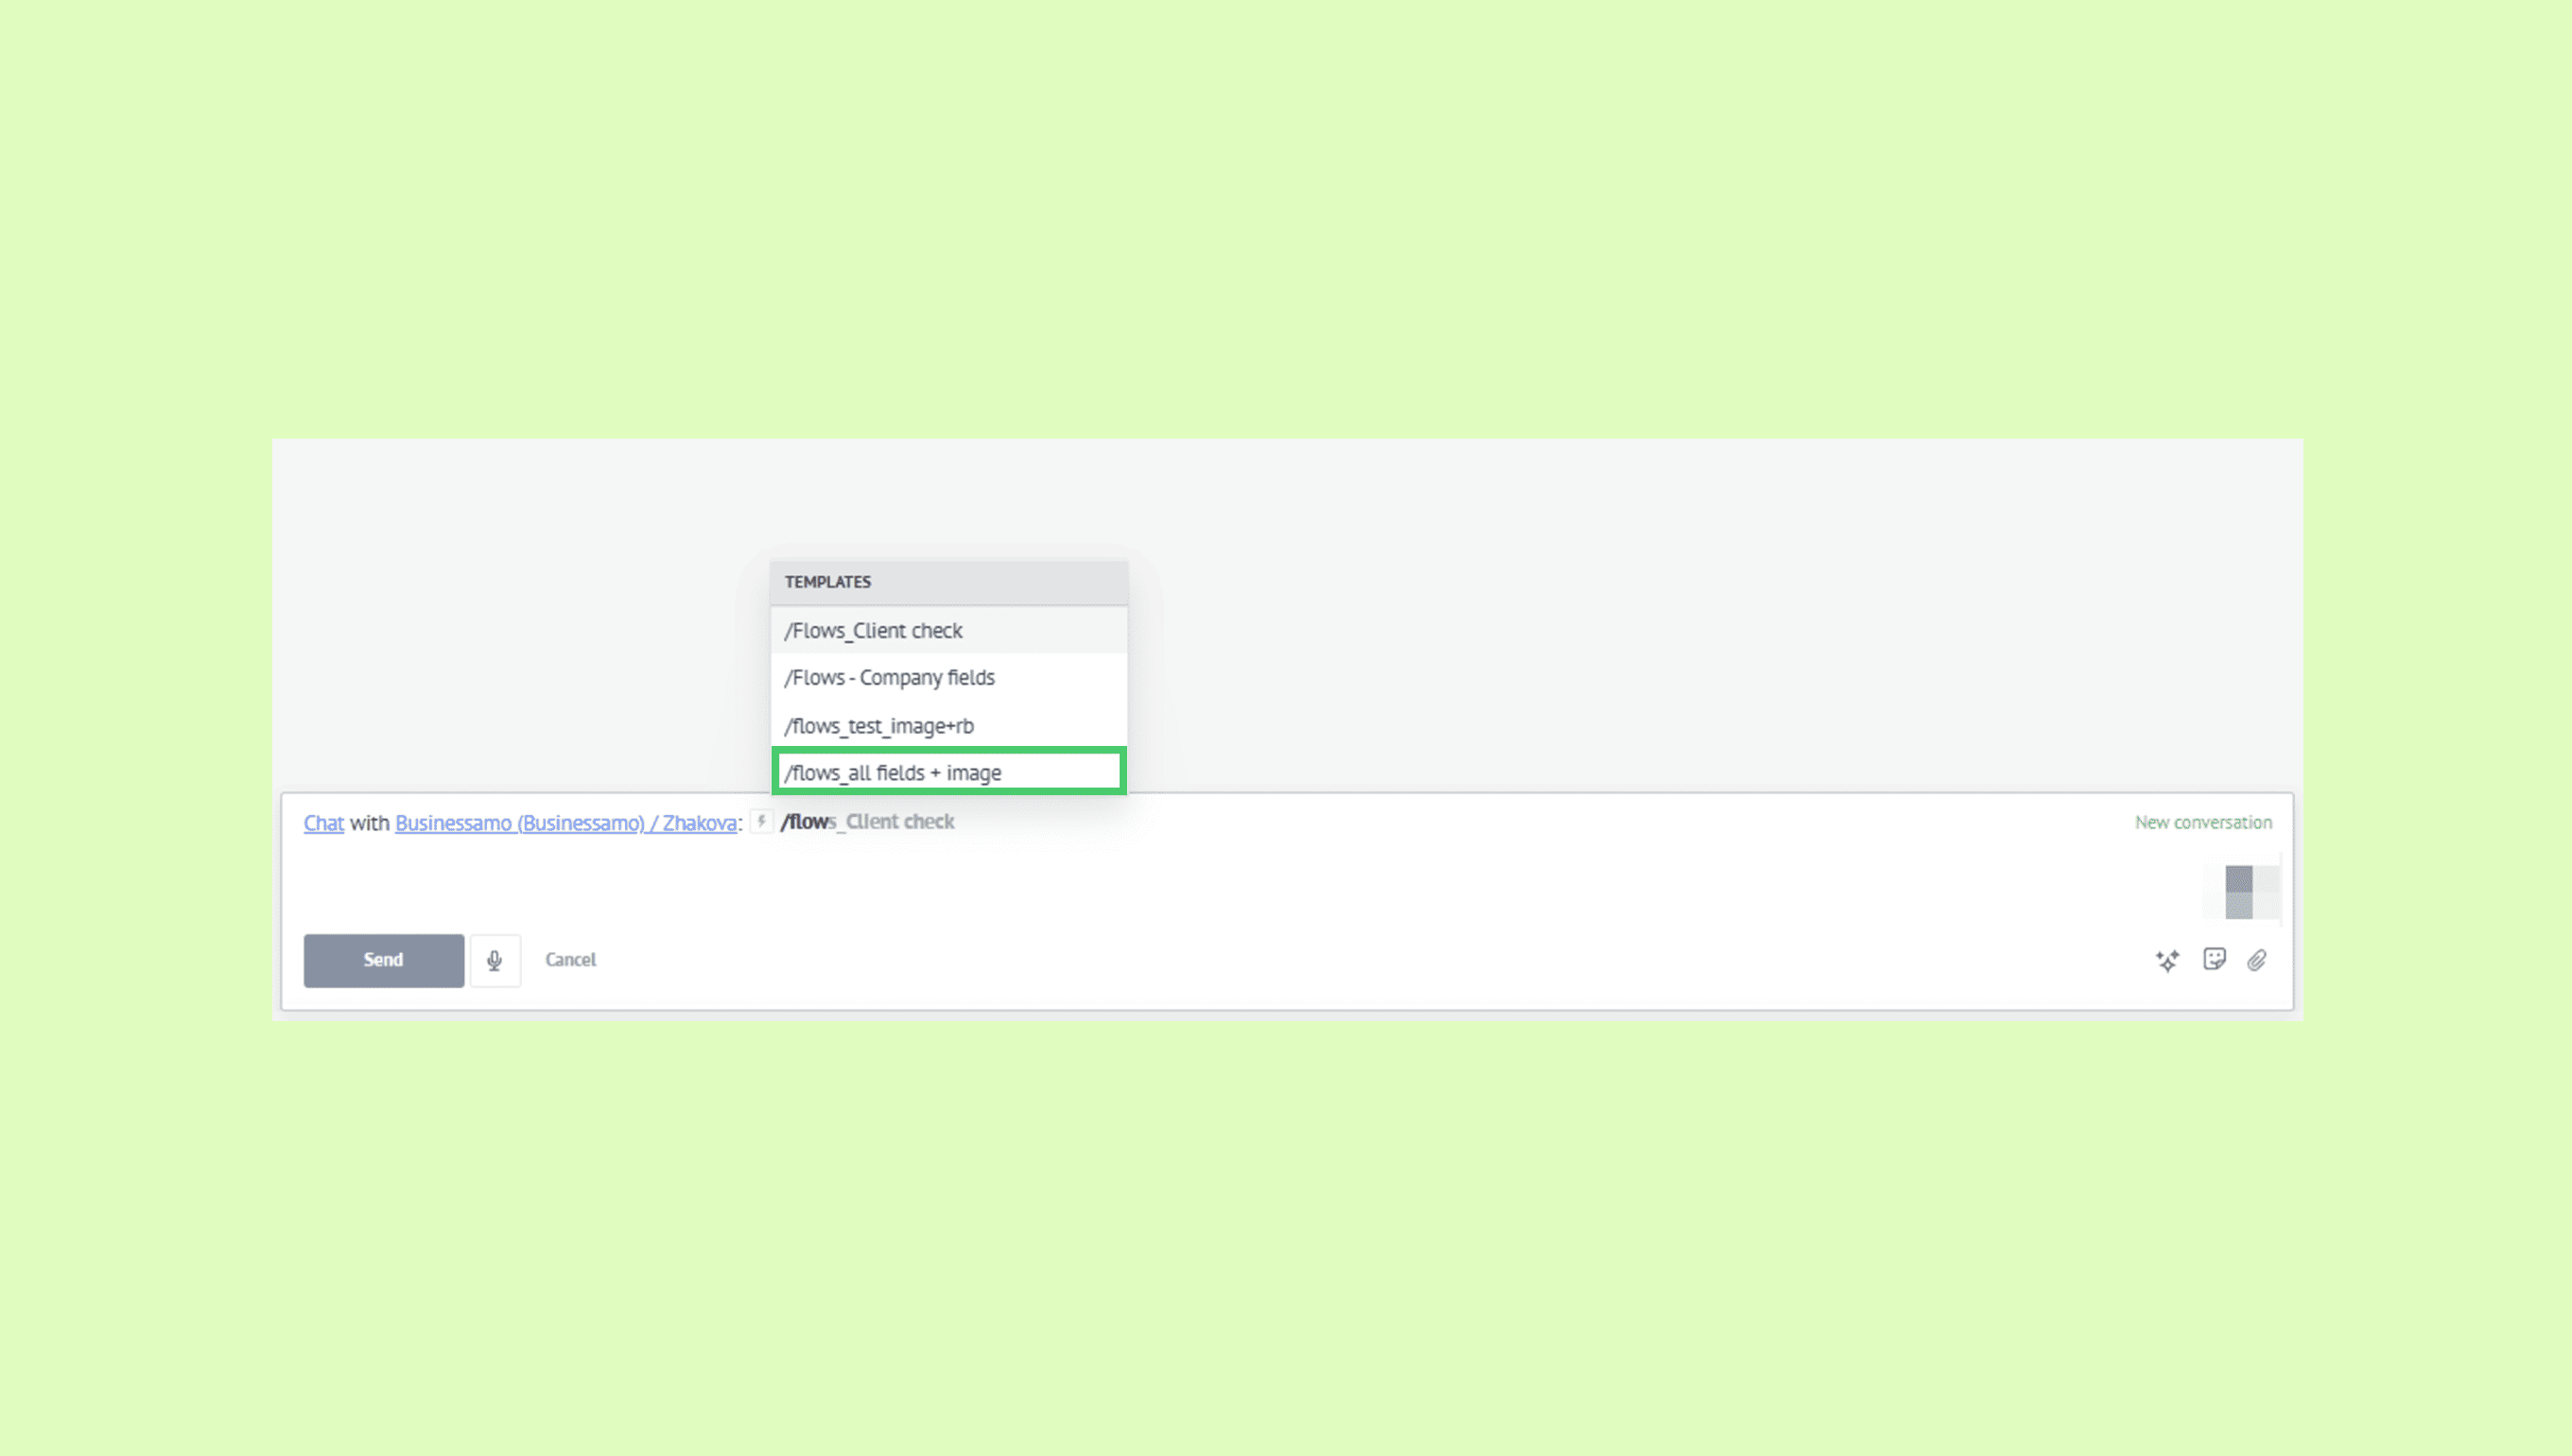The height and width of the screenshot is (1456, 2572).
Task: Place cursor after typed /flow text
Action: (x=829, y=822)
